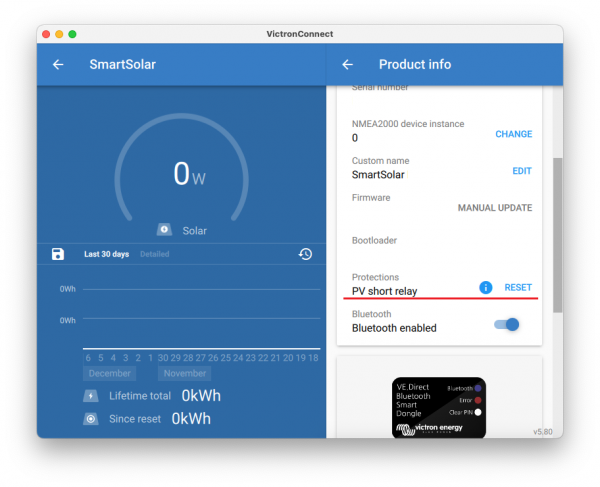Go back from the SmartSolar screen
The width and height of the screenshot is (600, 487).
pyautogui.click(x=58, y=65)
